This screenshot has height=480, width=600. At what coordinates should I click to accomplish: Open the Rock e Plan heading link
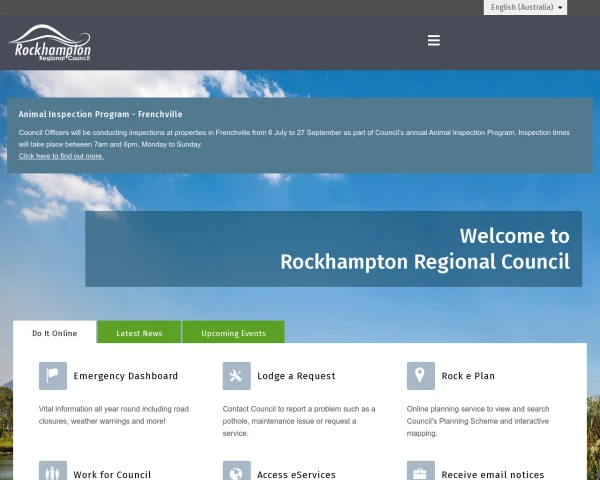tap(468, 376)
